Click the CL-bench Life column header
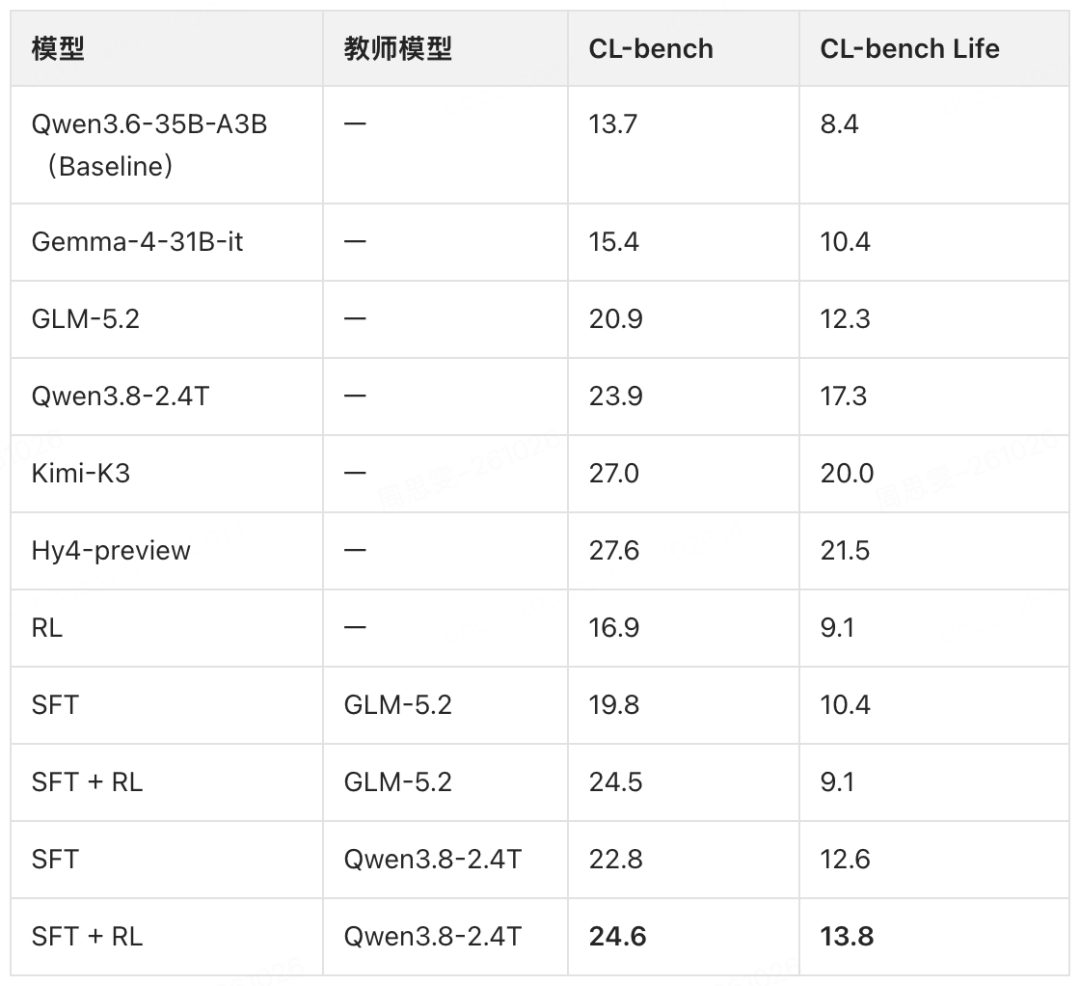The width and height of the screenshot is (1080, 986). point(934,48)
